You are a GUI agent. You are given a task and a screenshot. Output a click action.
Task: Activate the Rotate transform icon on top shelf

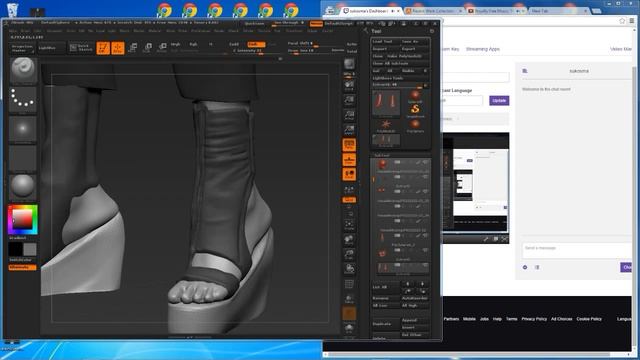pos(162,48)
